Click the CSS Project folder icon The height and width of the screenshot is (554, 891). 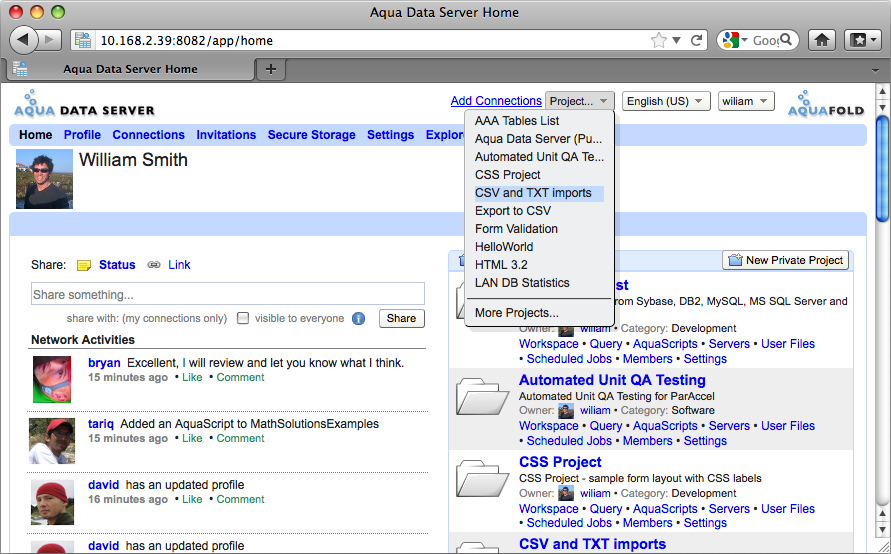point(483,478)
